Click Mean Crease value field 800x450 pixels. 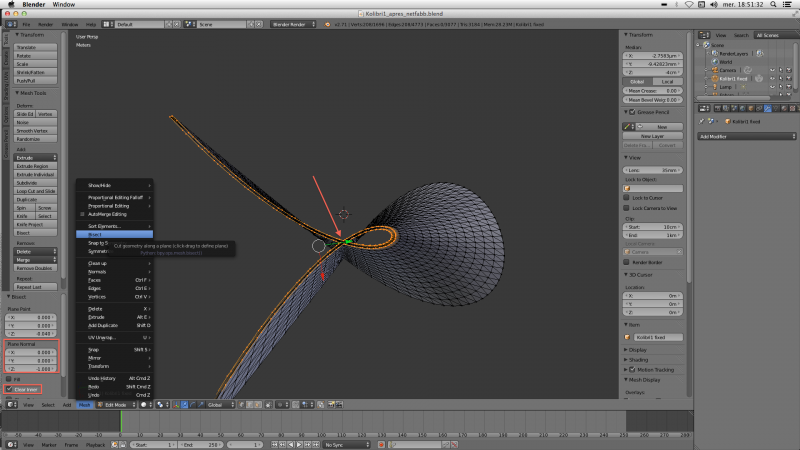coord(653,91)
